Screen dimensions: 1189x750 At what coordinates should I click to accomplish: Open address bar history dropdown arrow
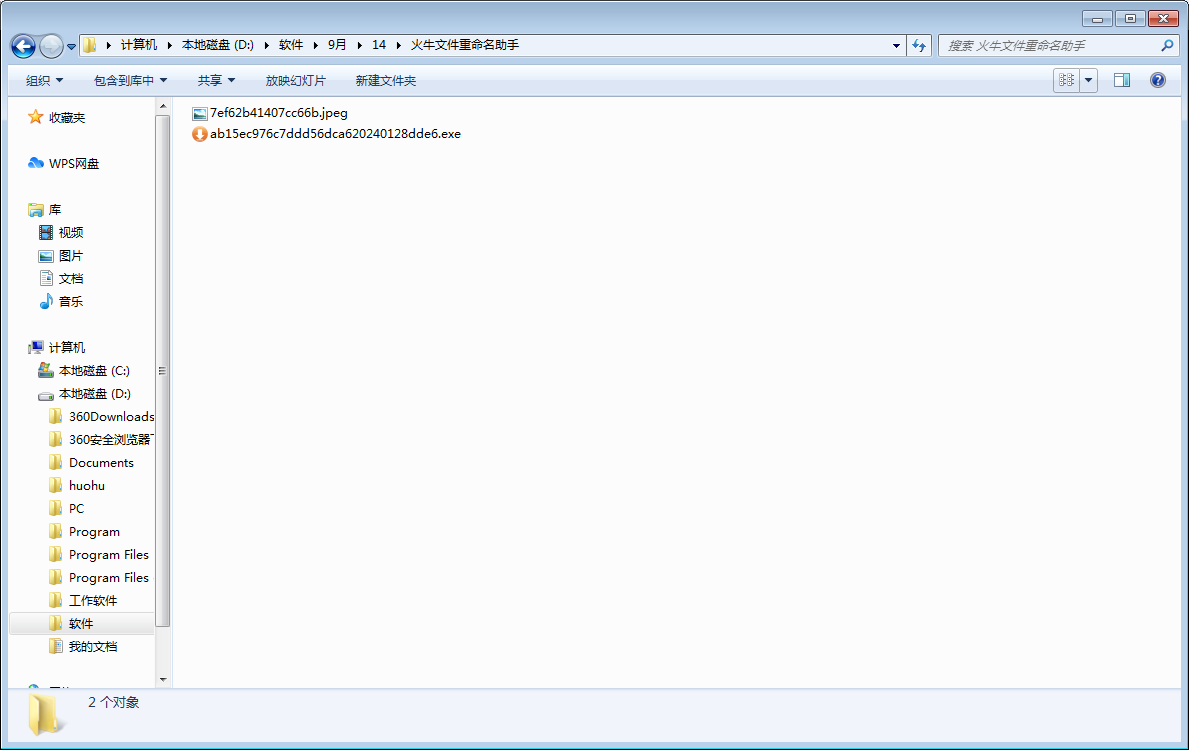pyautogui.click(x=896, y=46)
